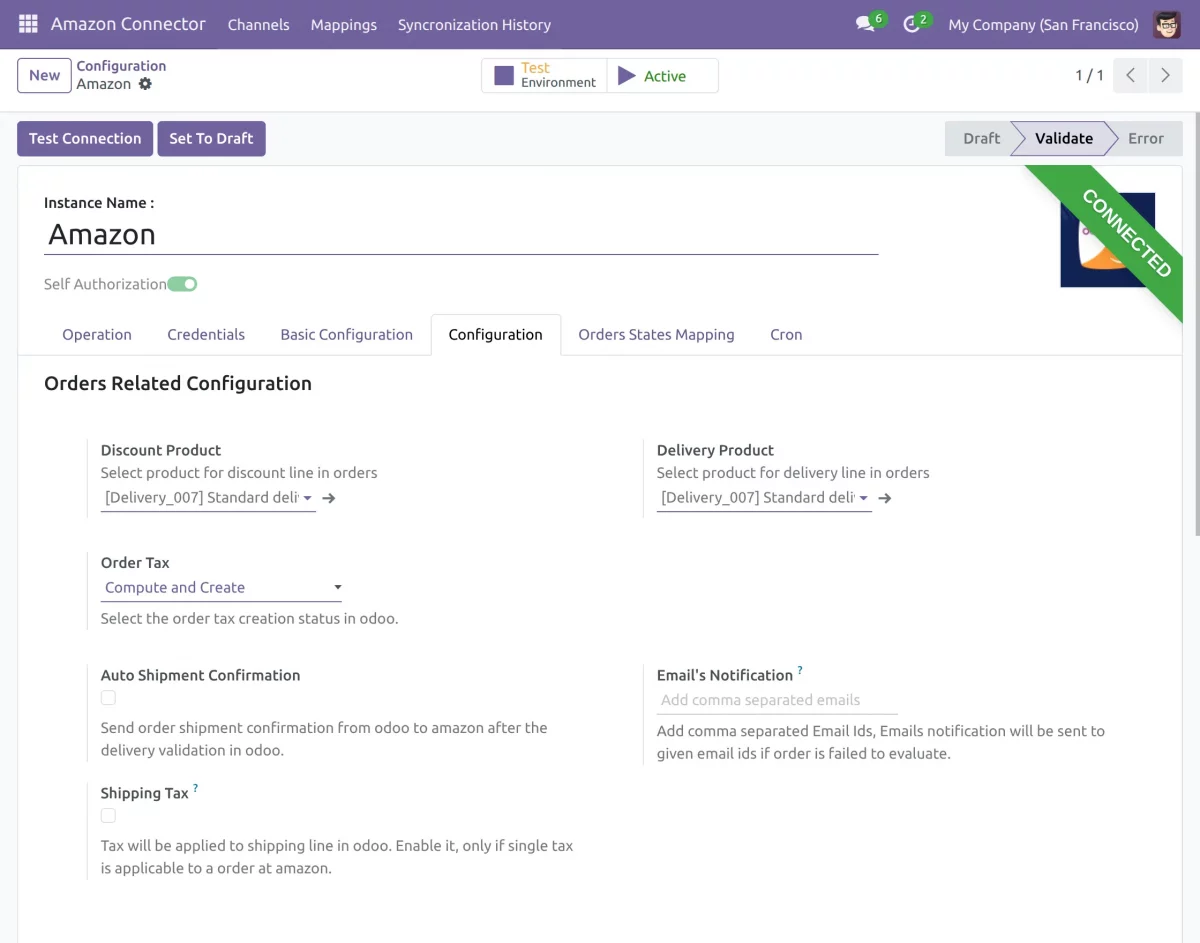1200x943 pixels.
Task: Switch to the Operation tab
Action: click(97, 335)
